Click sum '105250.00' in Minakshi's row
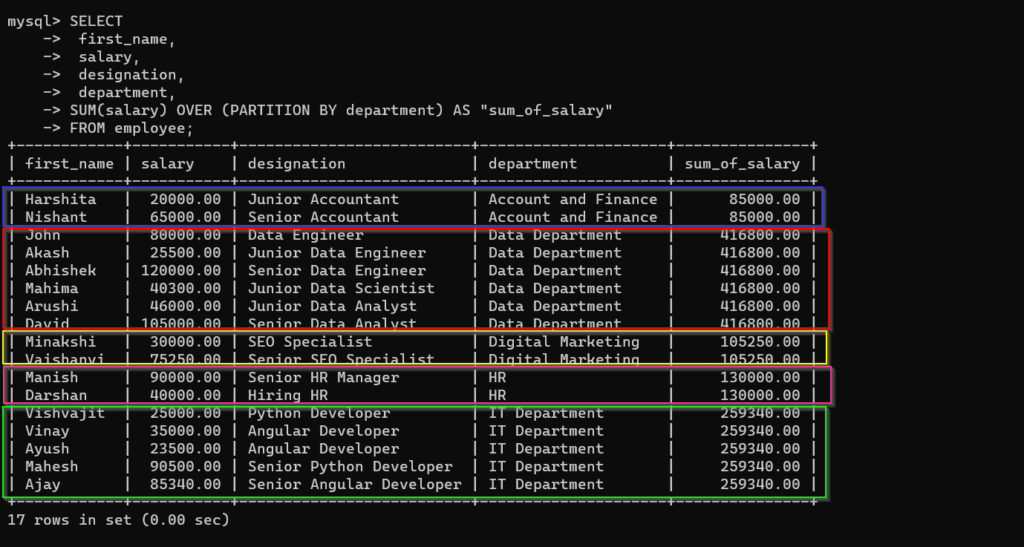This screenshot has height=547, width=1024. (760, 341)
